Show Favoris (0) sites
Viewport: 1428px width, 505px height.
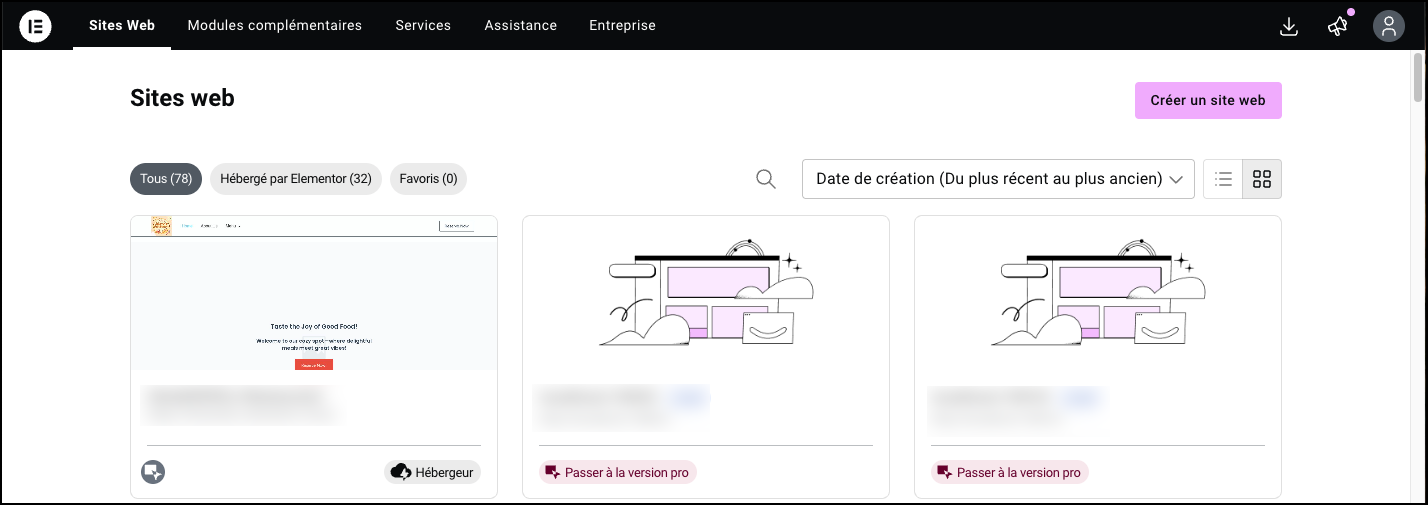(428, 179)
